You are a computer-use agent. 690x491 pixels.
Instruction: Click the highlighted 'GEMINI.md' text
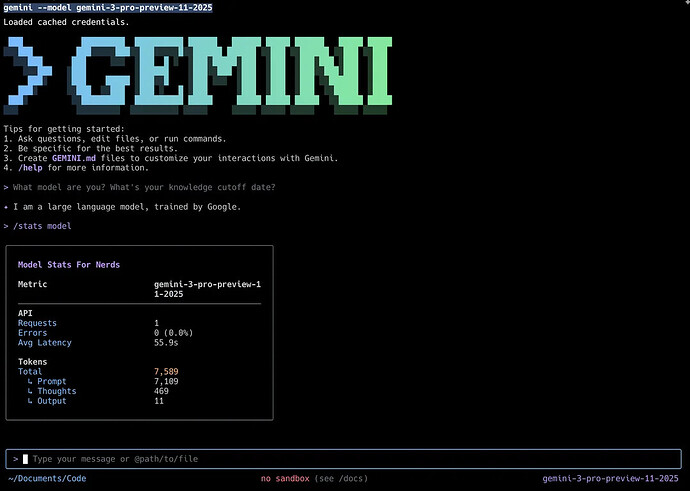(74, 158)
